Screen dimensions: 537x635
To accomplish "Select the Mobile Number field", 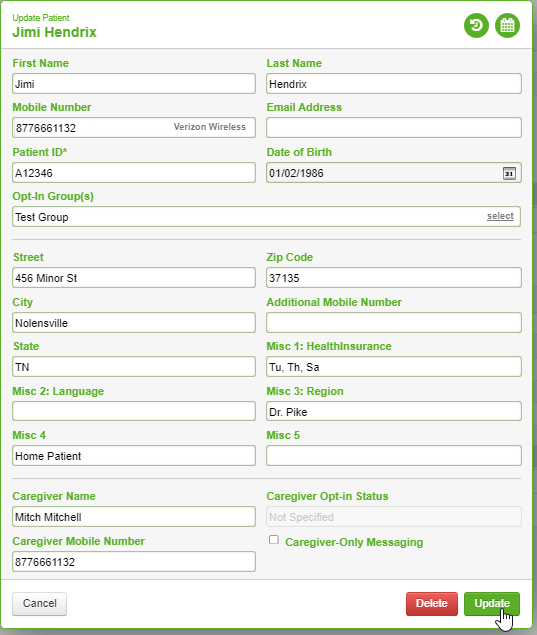I will [134, 128].
